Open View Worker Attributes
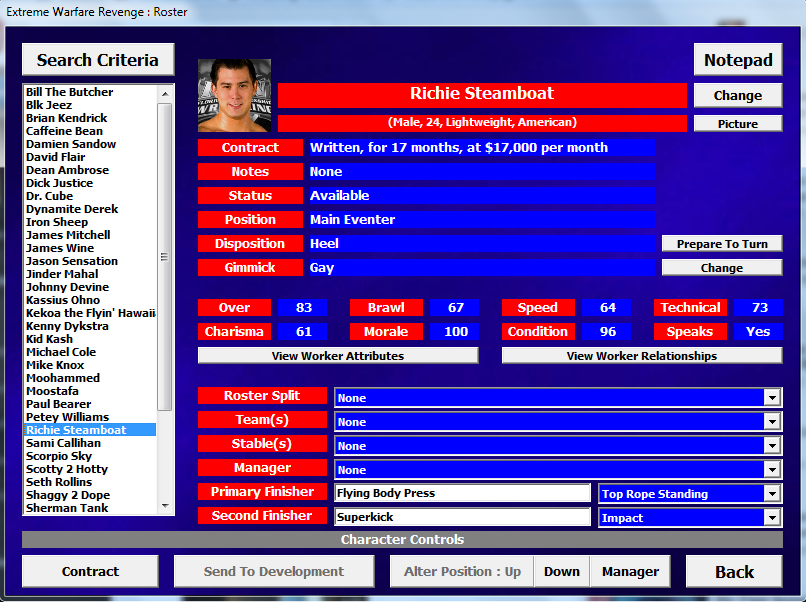 (338, 356)
